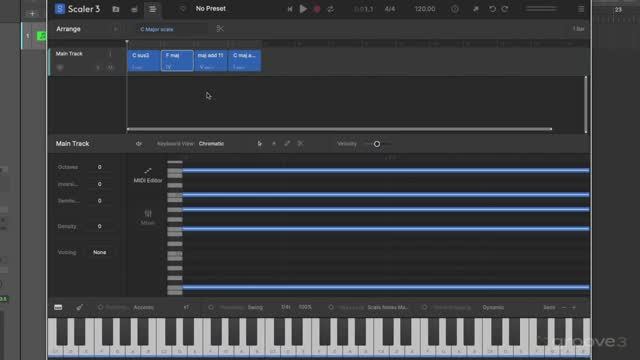
Task: Select the top blue note in piano roll
Action: [386, 170]
